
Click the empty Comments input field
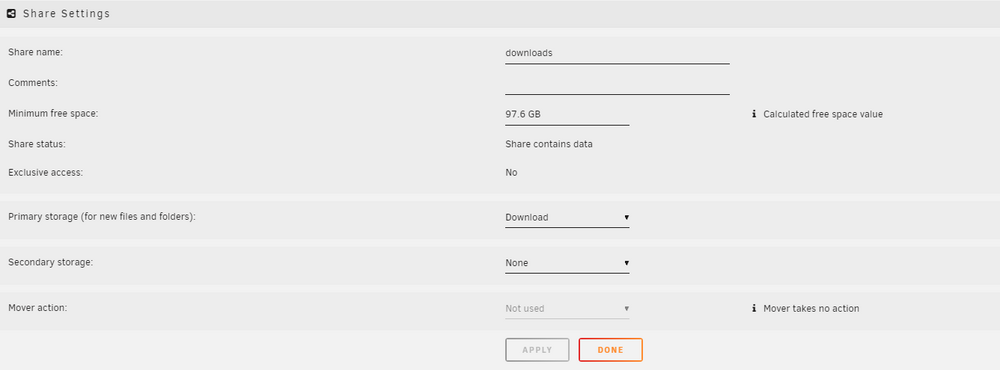click(617, 84)
